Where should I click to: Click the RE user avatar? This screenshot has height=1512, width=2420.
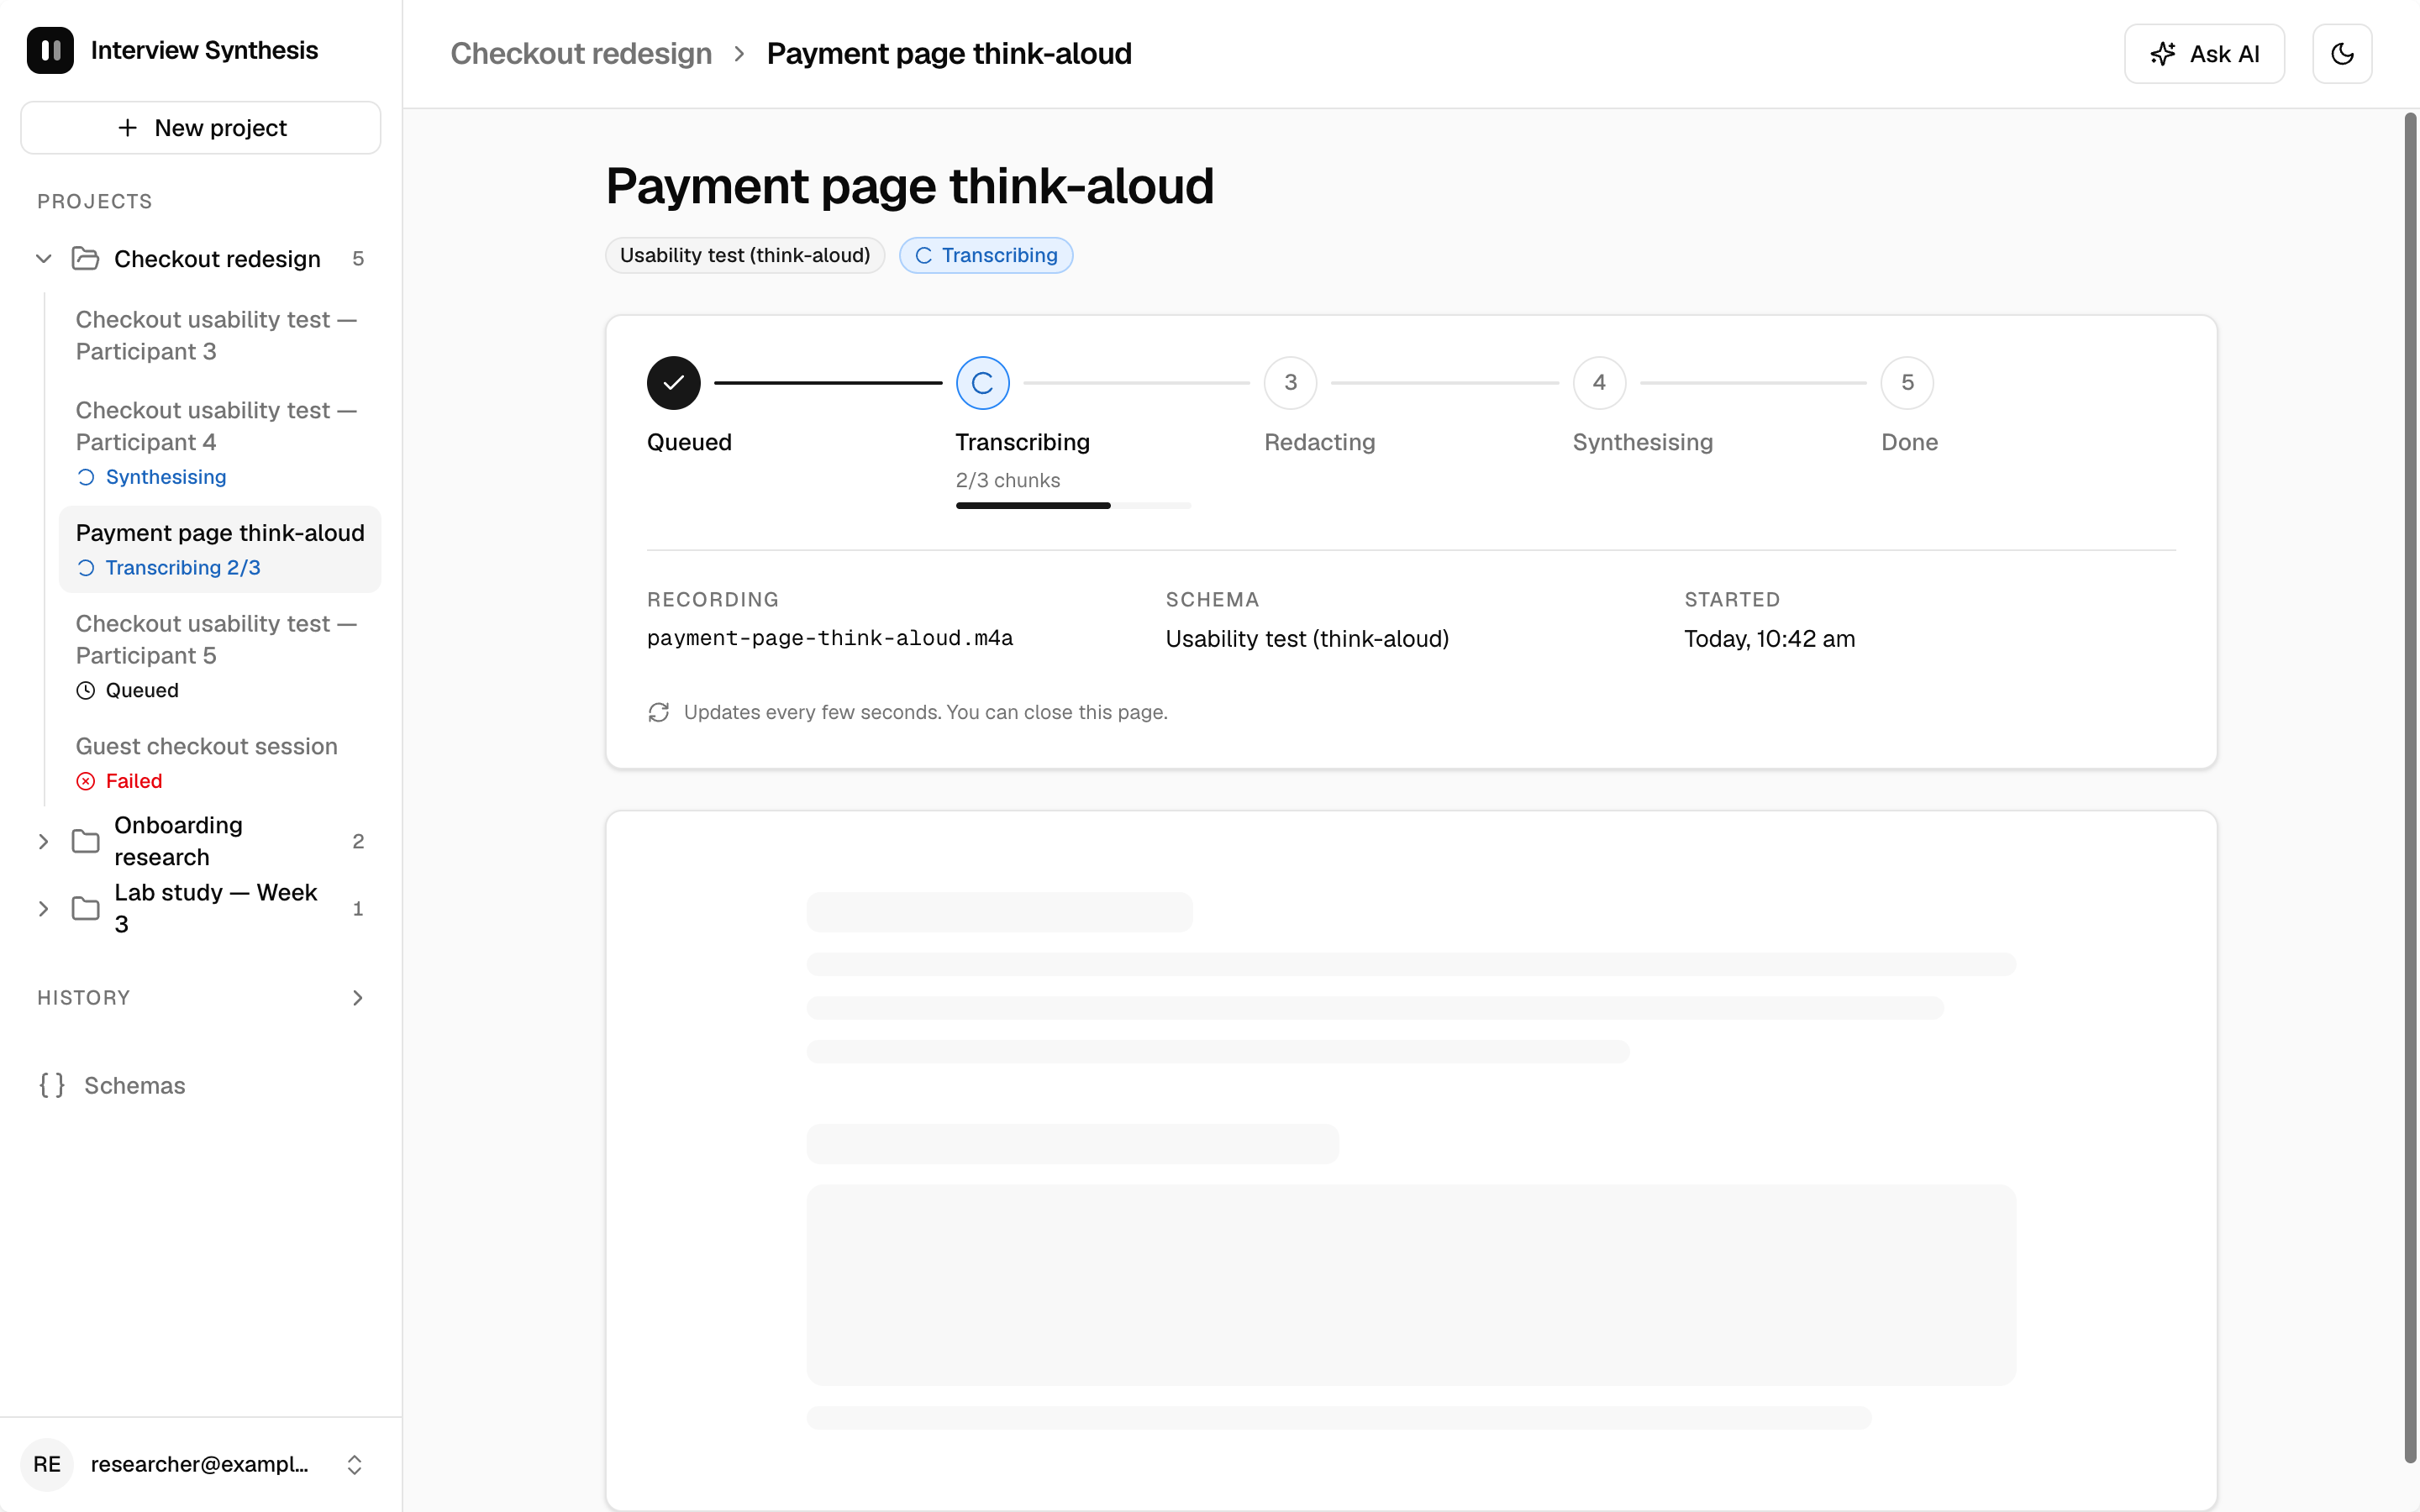coord(47,1464)
